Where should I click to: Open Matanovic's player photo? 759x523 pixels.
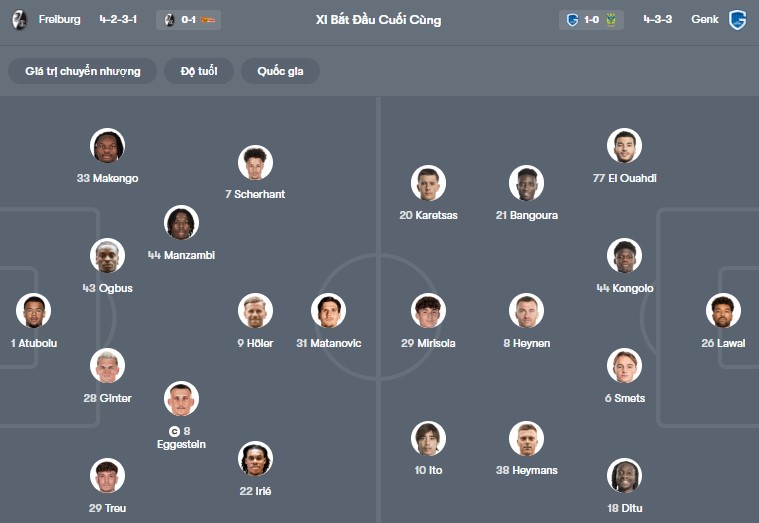[x=328, y=311]
